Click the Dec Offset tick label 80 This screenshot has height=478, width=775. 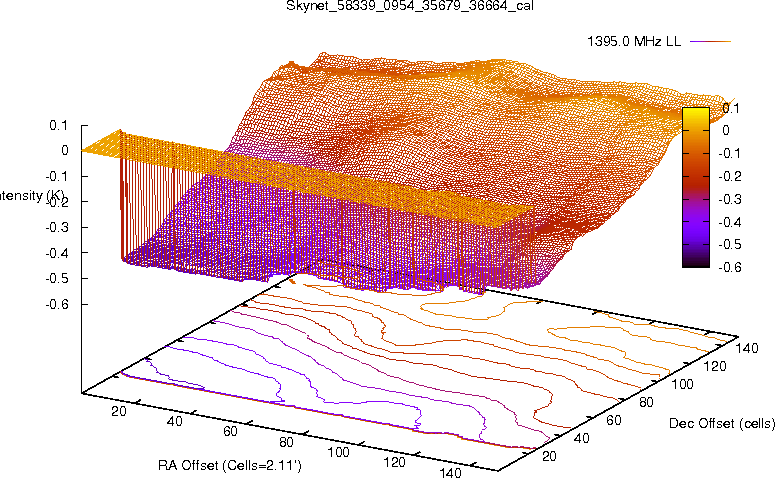coord(646,402)
